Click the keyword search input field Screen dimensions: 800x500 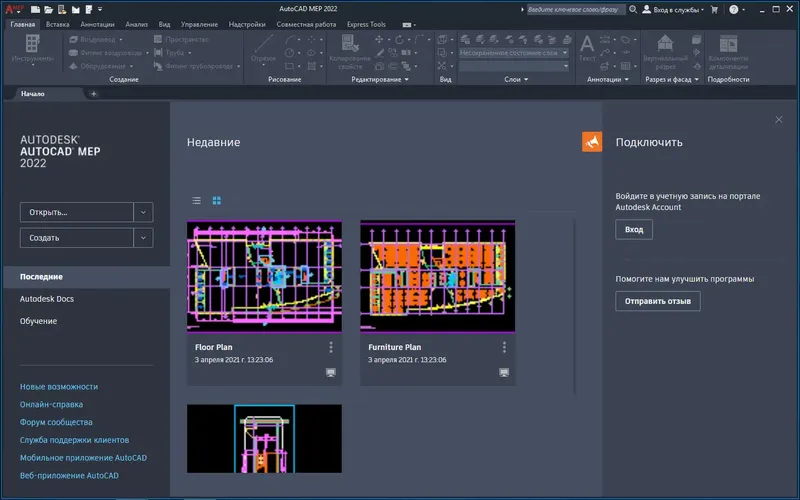pyautogui.click(x=576, y=9)
